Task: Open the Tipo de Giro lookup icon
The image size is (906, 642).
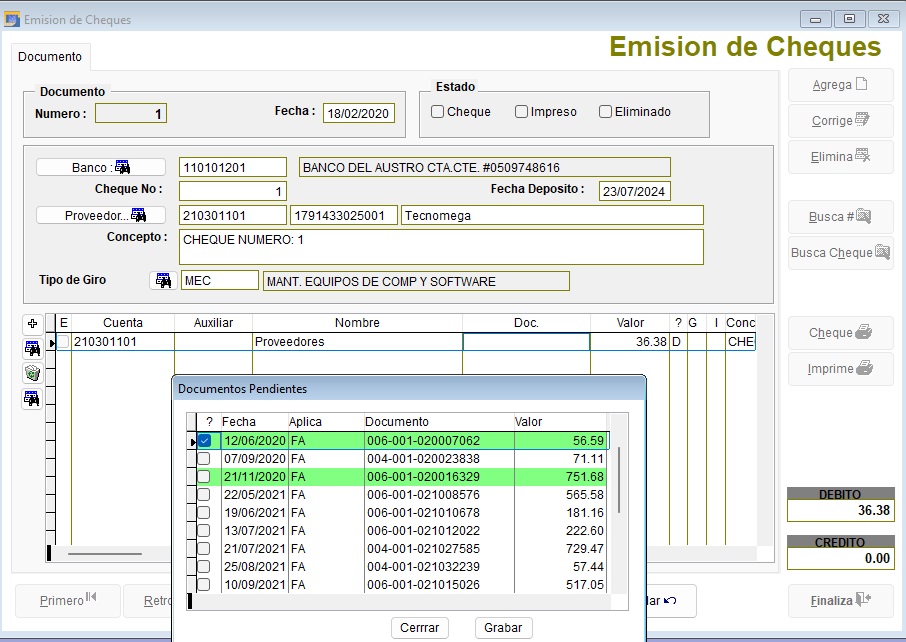Action: click(x=164, y=281)
